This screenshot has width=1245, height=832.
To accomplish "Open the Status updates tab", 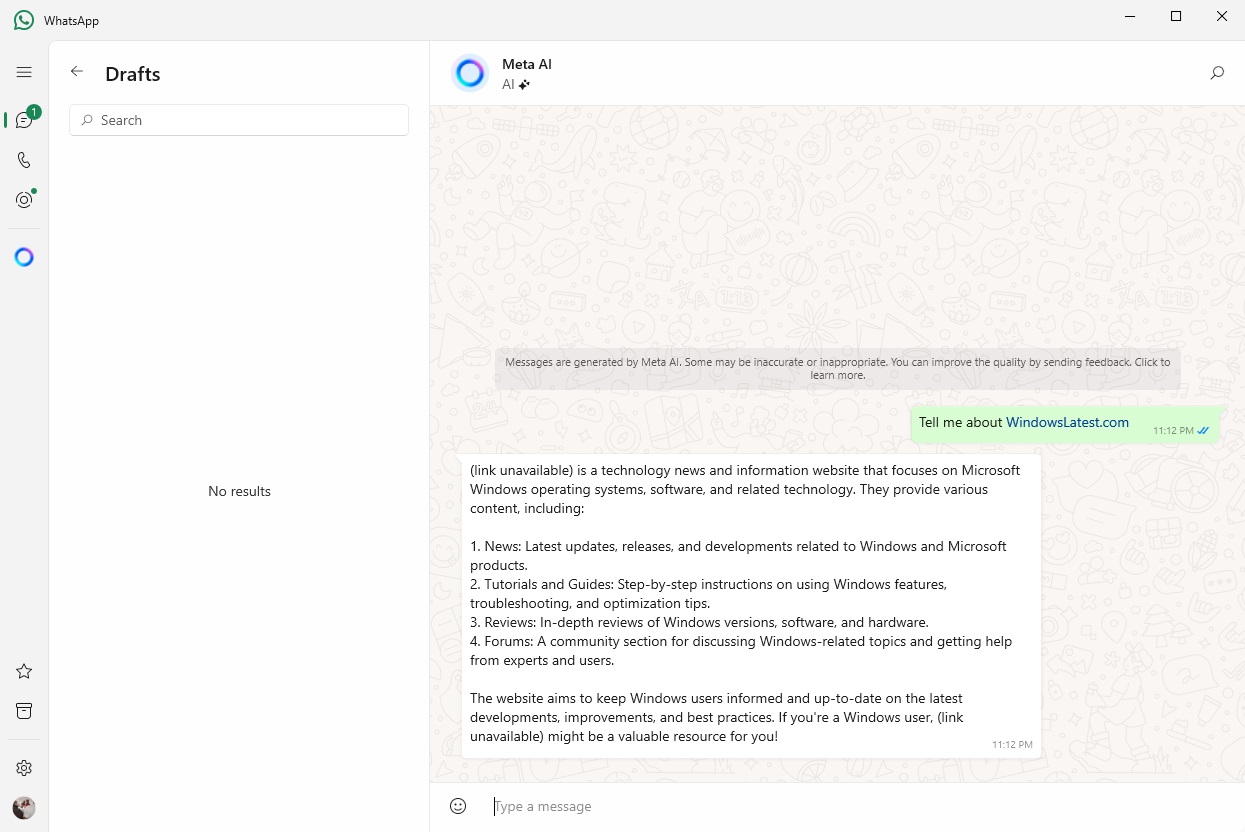I will coord(24,199).
